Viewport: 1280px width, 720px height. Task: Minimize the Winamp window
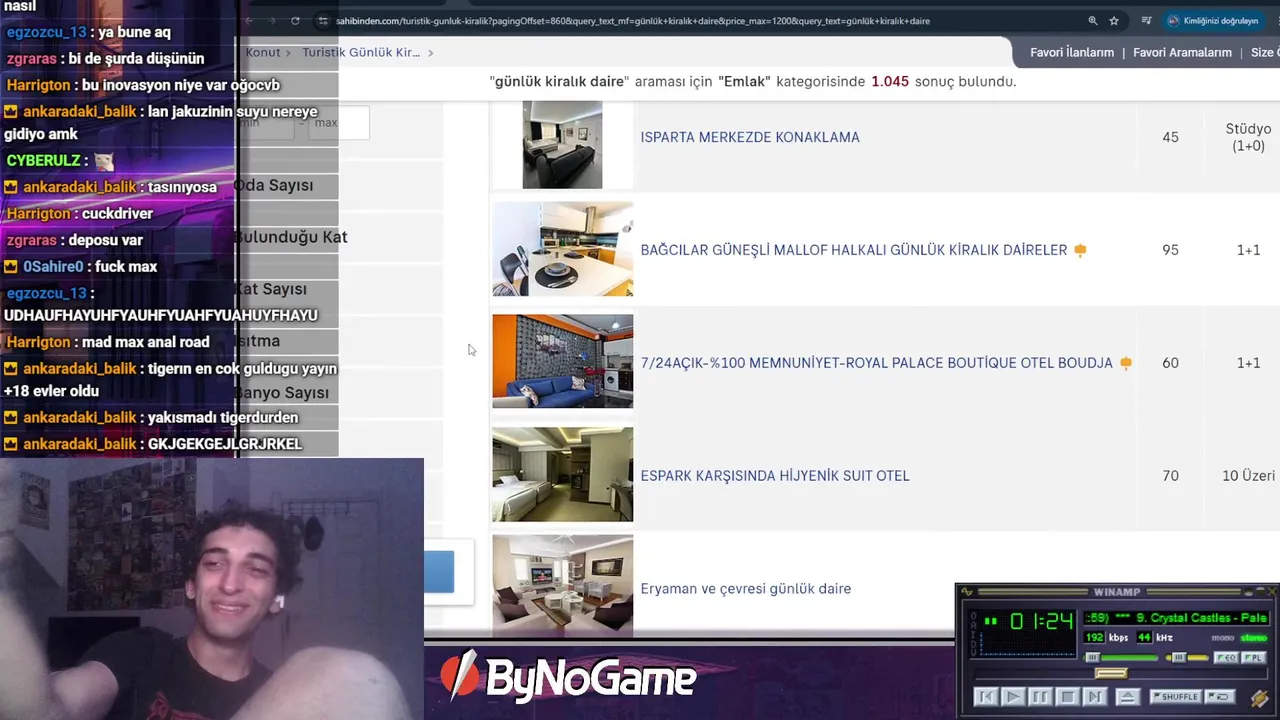[1249, 592]
